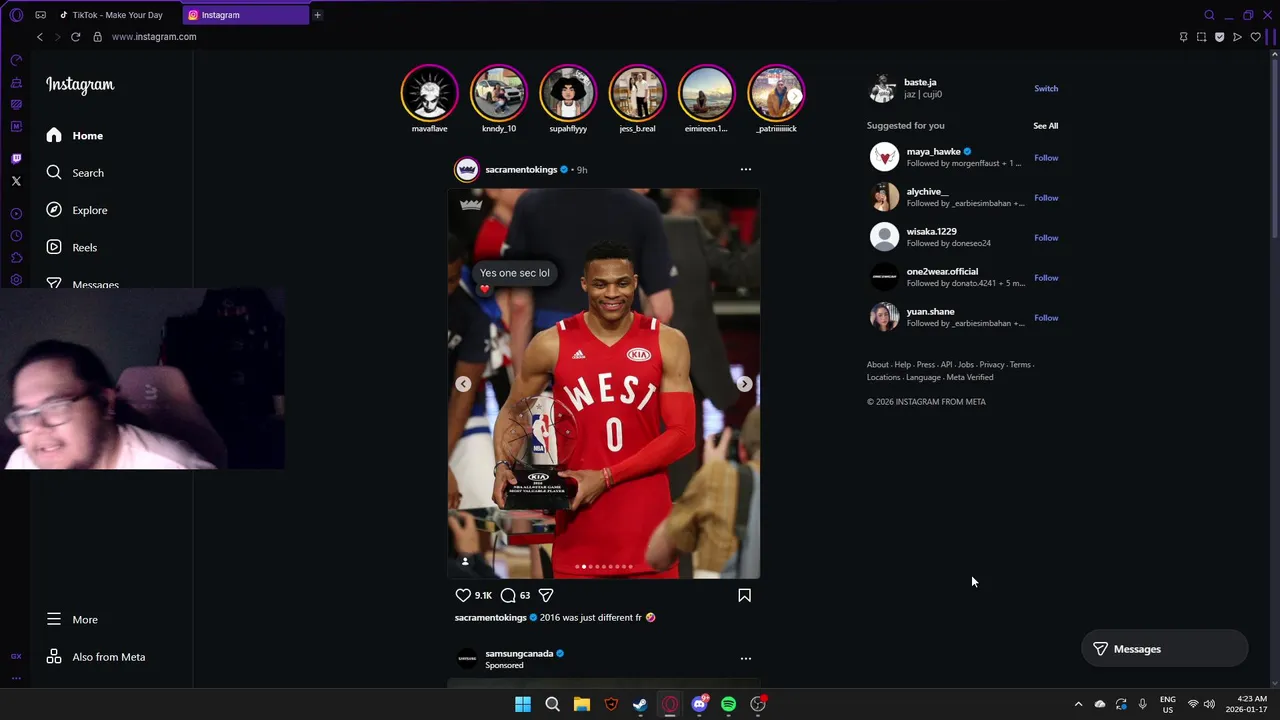Follow alychive__ from suggestions
Screen dimensions: 1280x720
[1046, 198]
